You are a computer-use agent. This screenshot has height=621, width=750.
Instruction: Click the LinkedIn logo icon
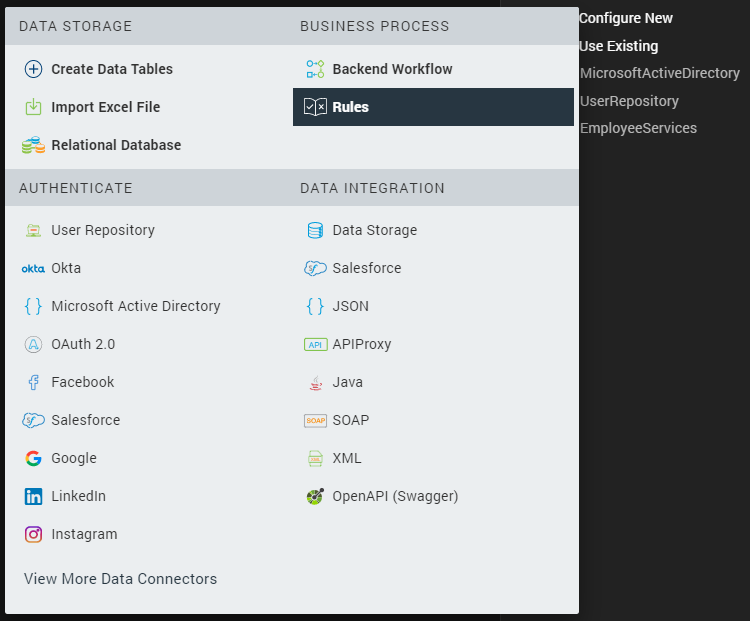click(x=33, y=496)
